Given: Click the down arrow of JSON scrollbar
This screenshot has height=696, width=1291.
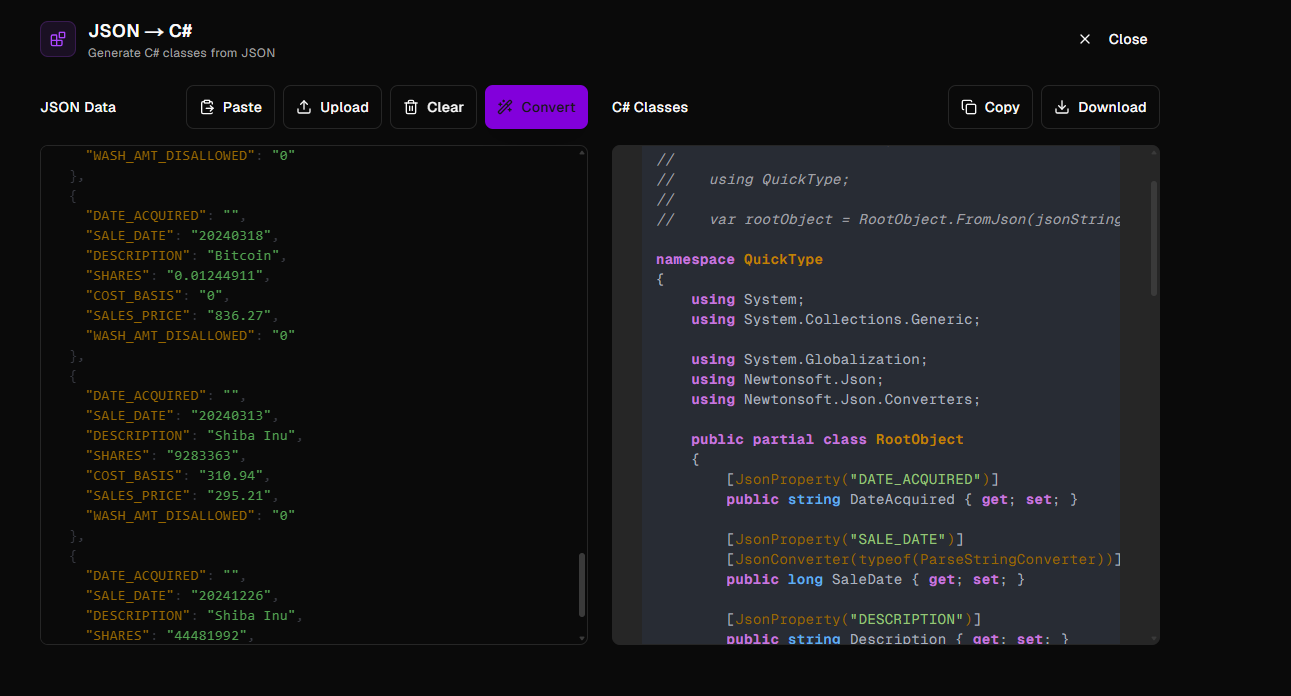Looking at the screenshot, I should click(x=582, y=637).
